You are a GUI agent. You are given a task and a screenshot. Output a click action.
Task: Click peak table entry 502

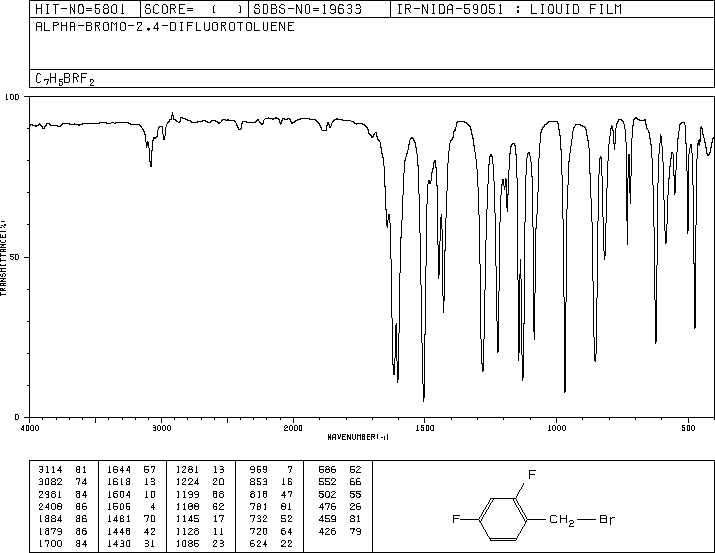(x=327, y=494)
